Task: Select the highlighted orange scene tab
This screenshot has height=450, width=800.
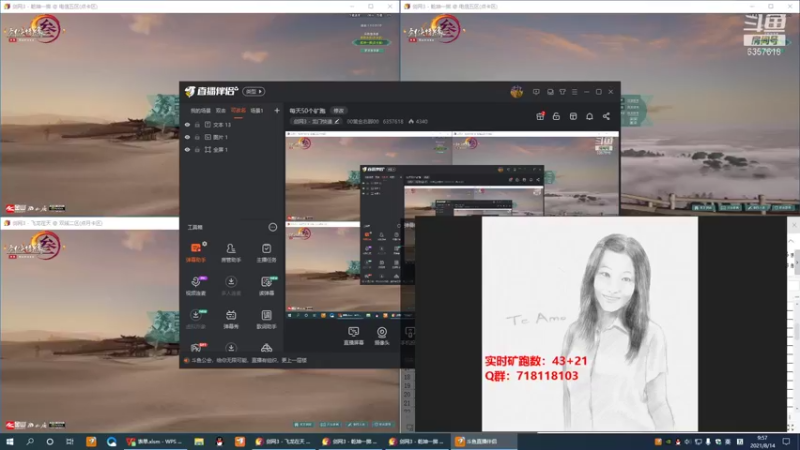Action: tap(238, 110)
